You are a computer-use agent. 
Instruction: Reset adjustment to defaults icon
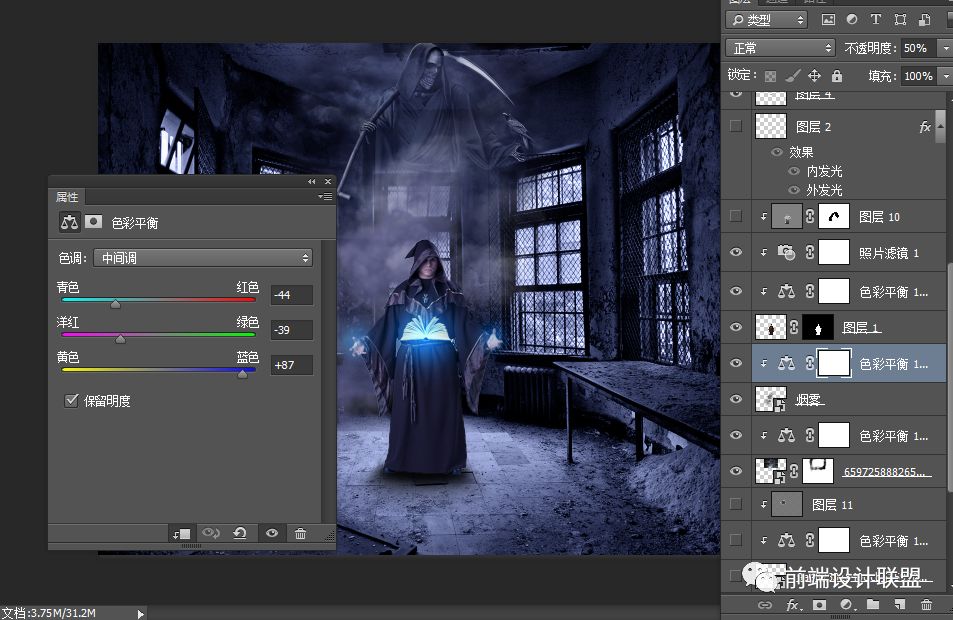click(239, 533)
